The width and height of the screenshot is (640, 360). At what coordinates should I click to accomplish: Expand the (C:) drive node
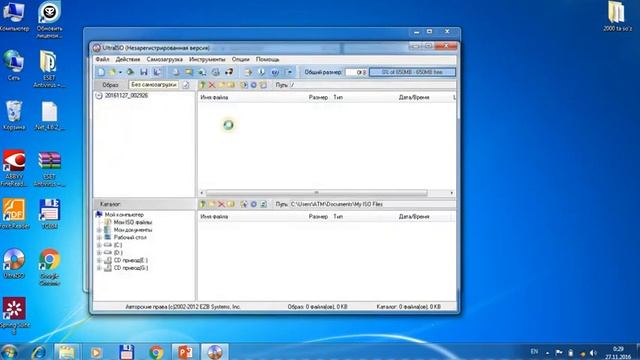click(x=99, y=245)
